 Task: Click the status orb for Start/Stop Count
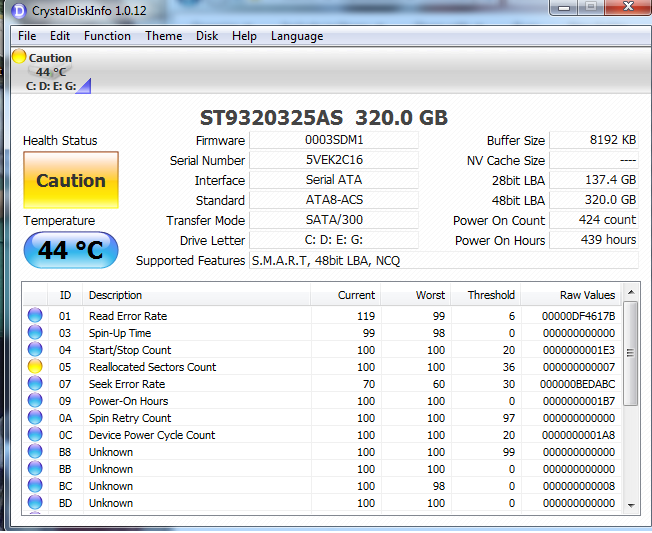tap(35, 350)
